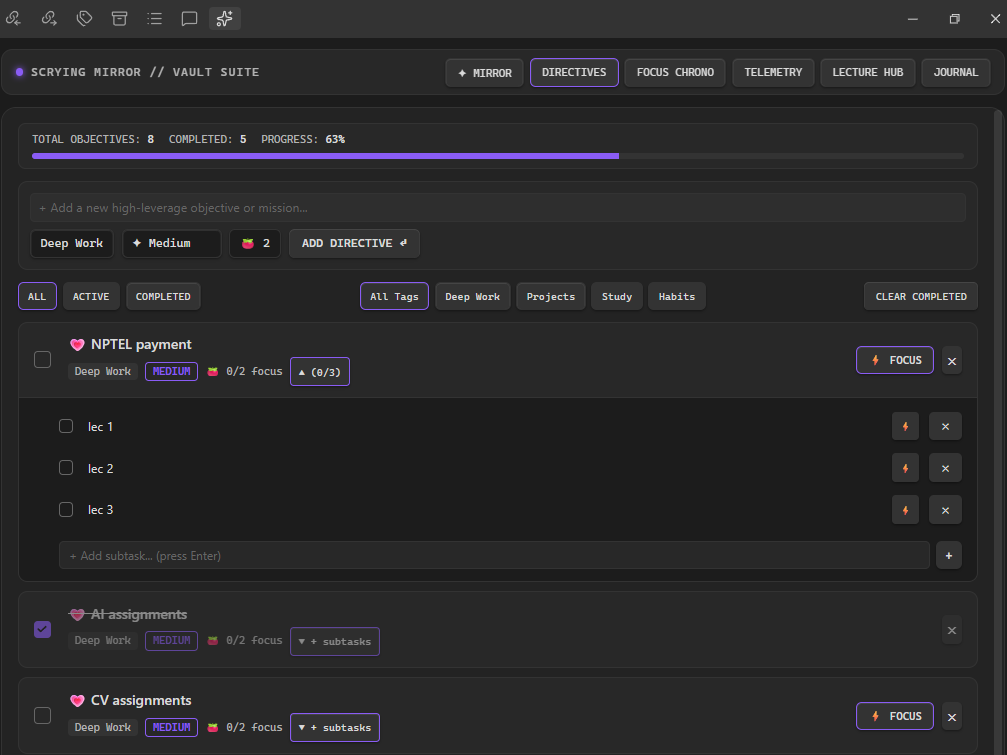
Task: Remove the NPTEL payment directive
Action: [952, 361]
